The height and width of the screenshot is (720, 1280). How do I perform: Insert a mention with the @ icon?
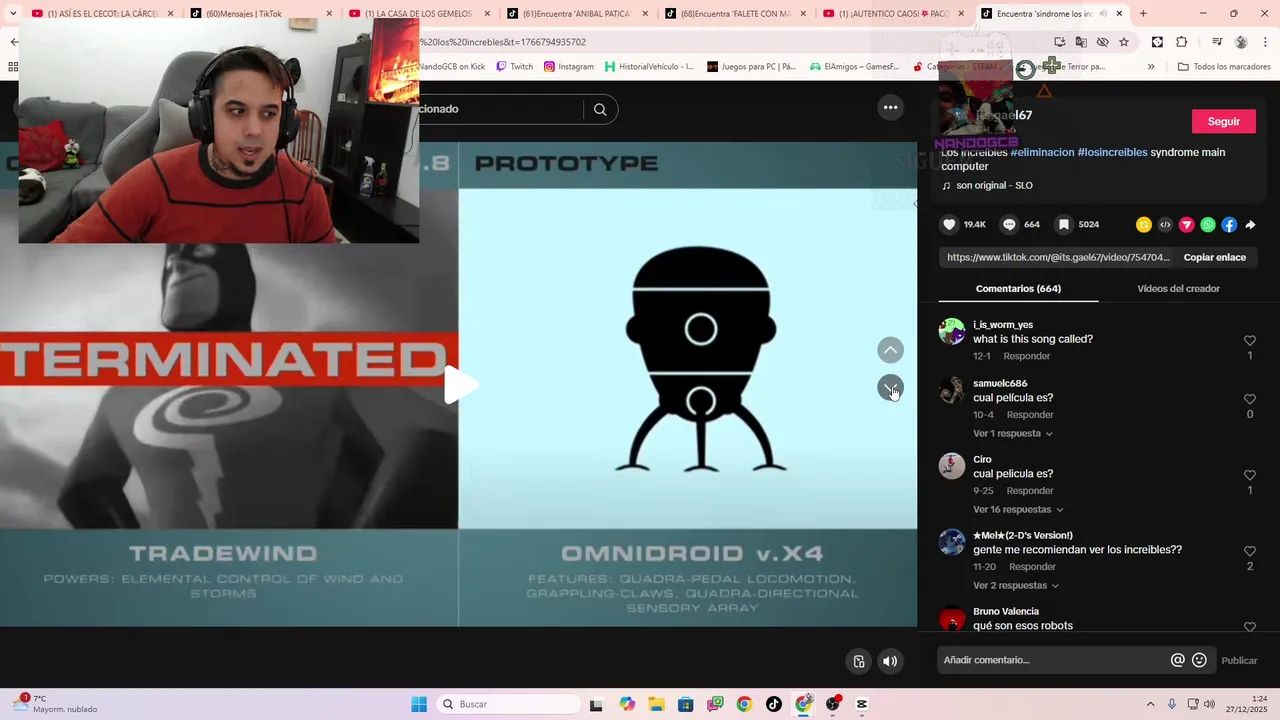click(1178, 660)
